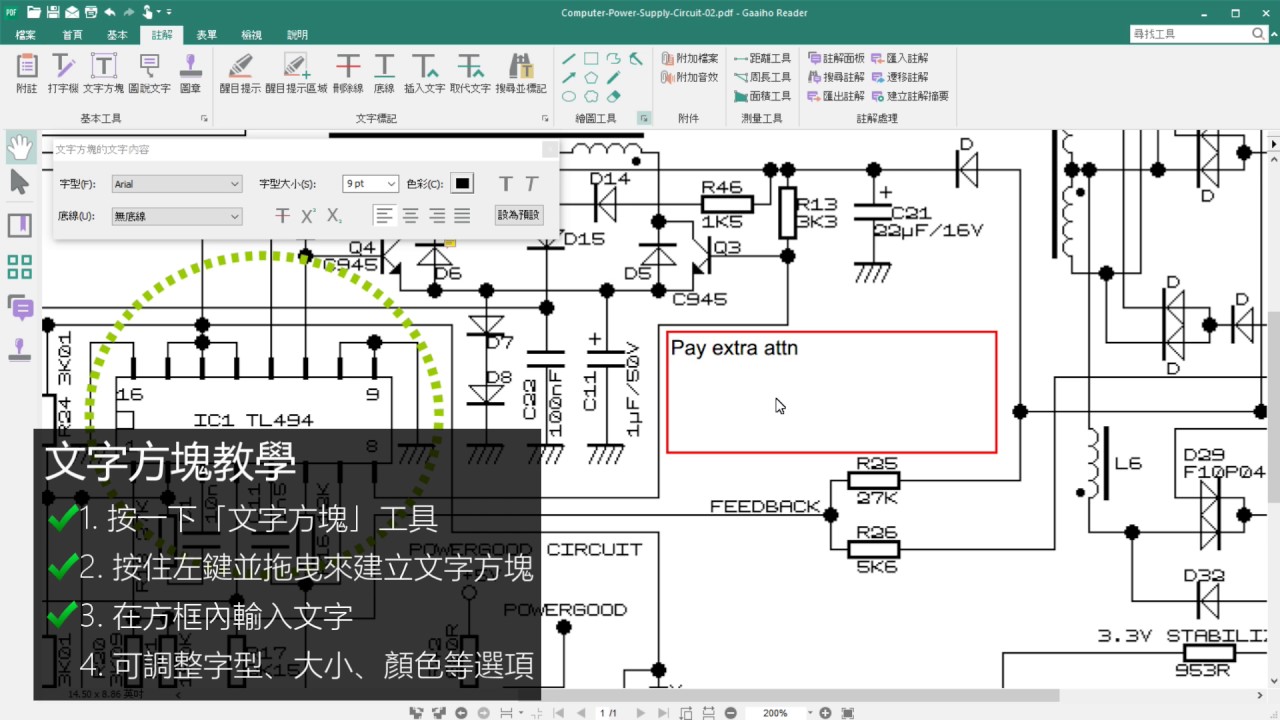Justify text box content

(462, 215)
